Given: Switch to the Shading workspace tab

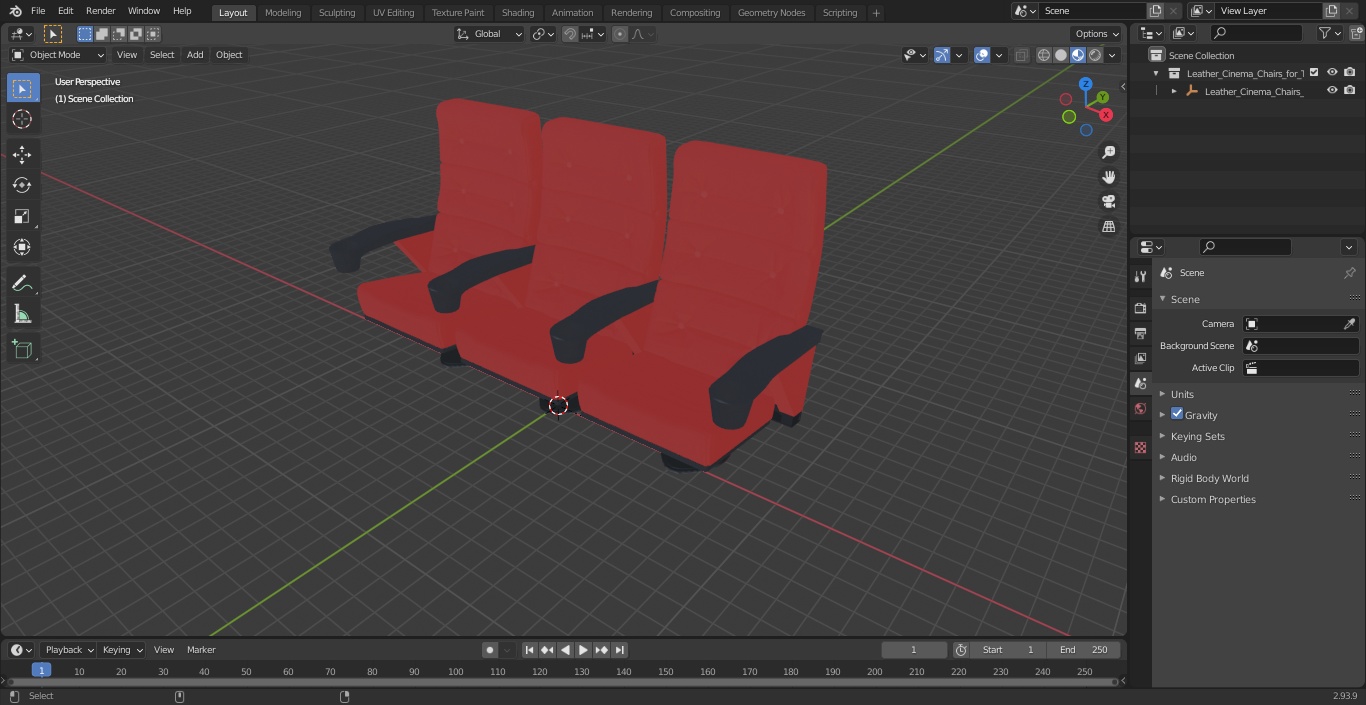Looking at the screenshot, I should click(518, 12).
